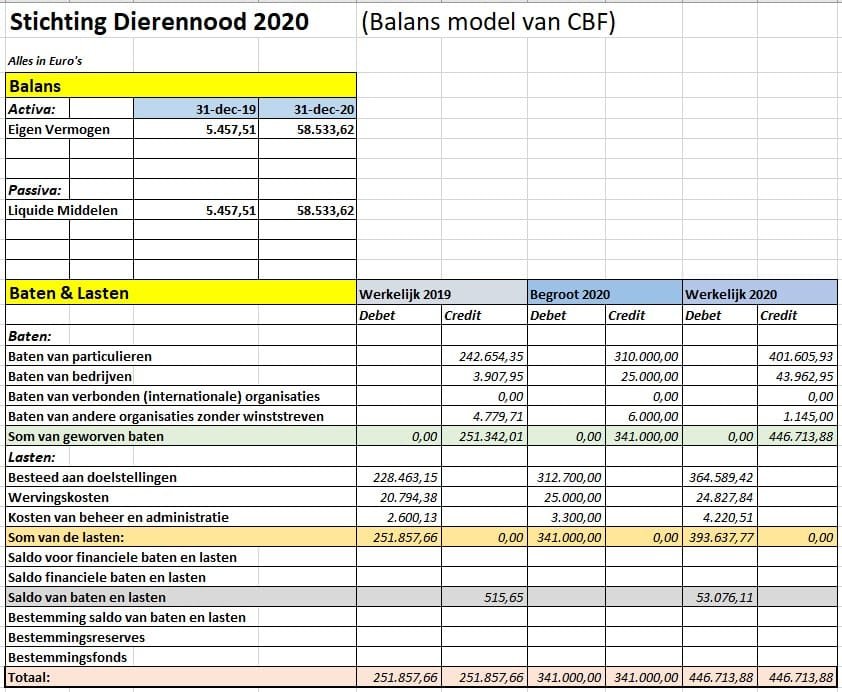
Task: Select the "Stichting Dierennood 2020" title cell
Action: click(158, 22)
